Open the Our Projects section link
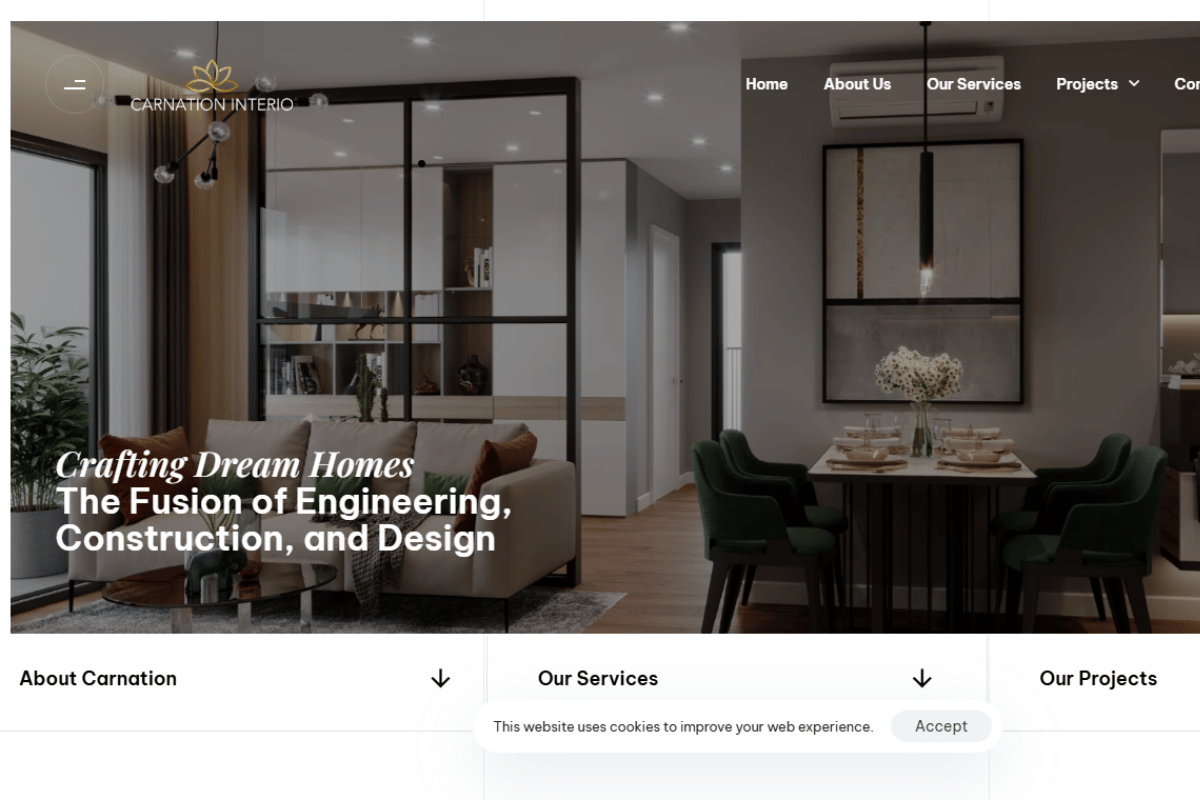1200x800 pixels. [1098, 678]
